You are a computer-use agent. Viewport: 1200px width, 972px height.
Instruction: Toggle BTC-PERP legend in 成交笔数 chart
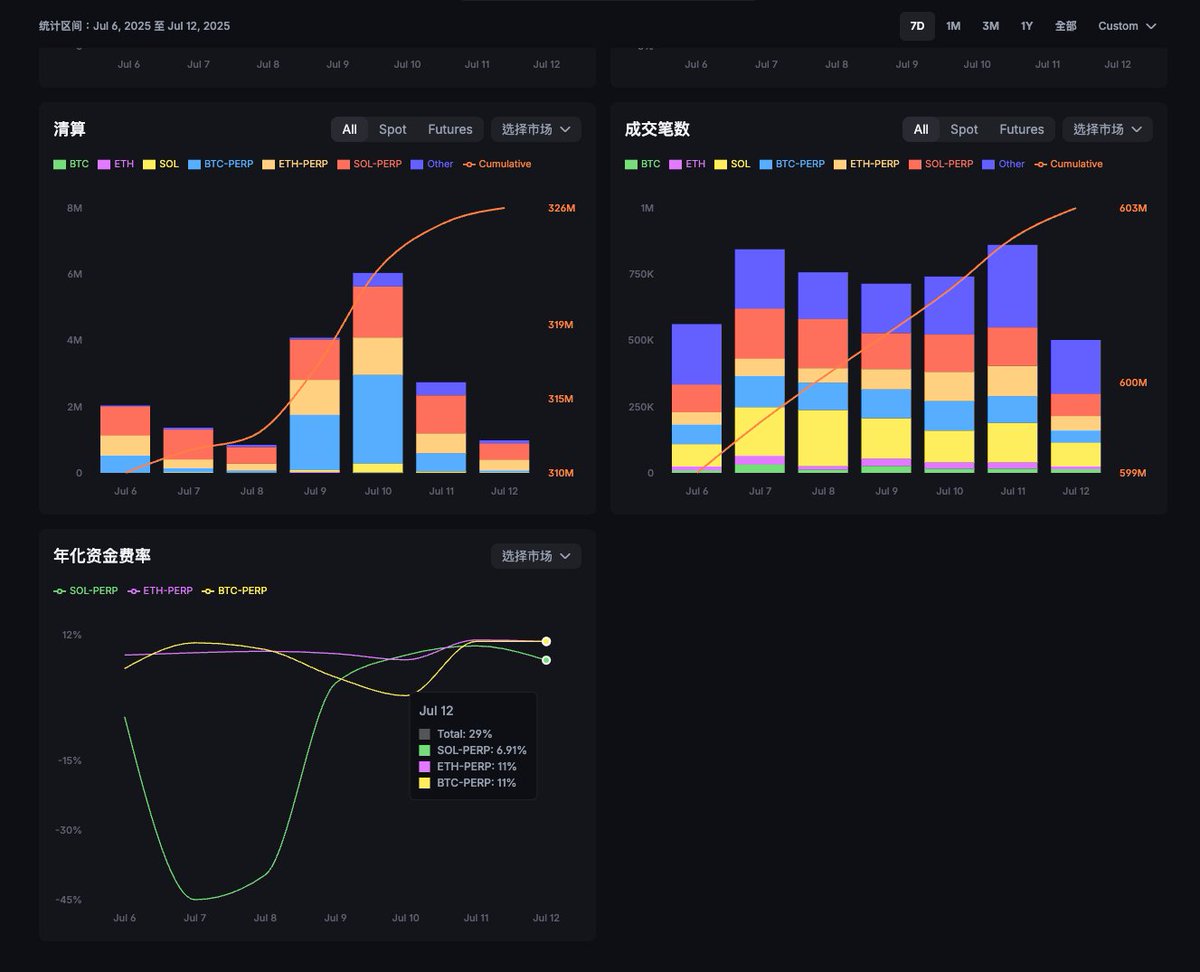point(792,164)
